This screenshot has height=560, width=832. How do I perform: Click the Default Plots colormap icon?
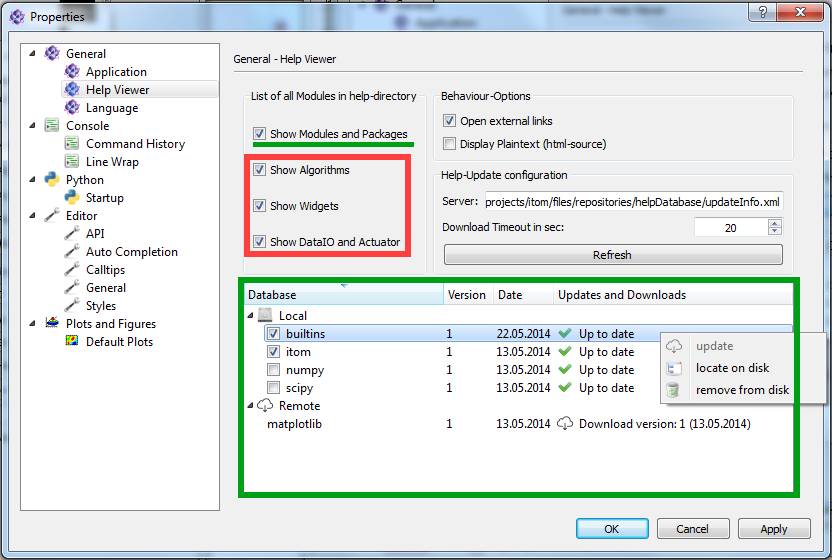coord(72,342)
